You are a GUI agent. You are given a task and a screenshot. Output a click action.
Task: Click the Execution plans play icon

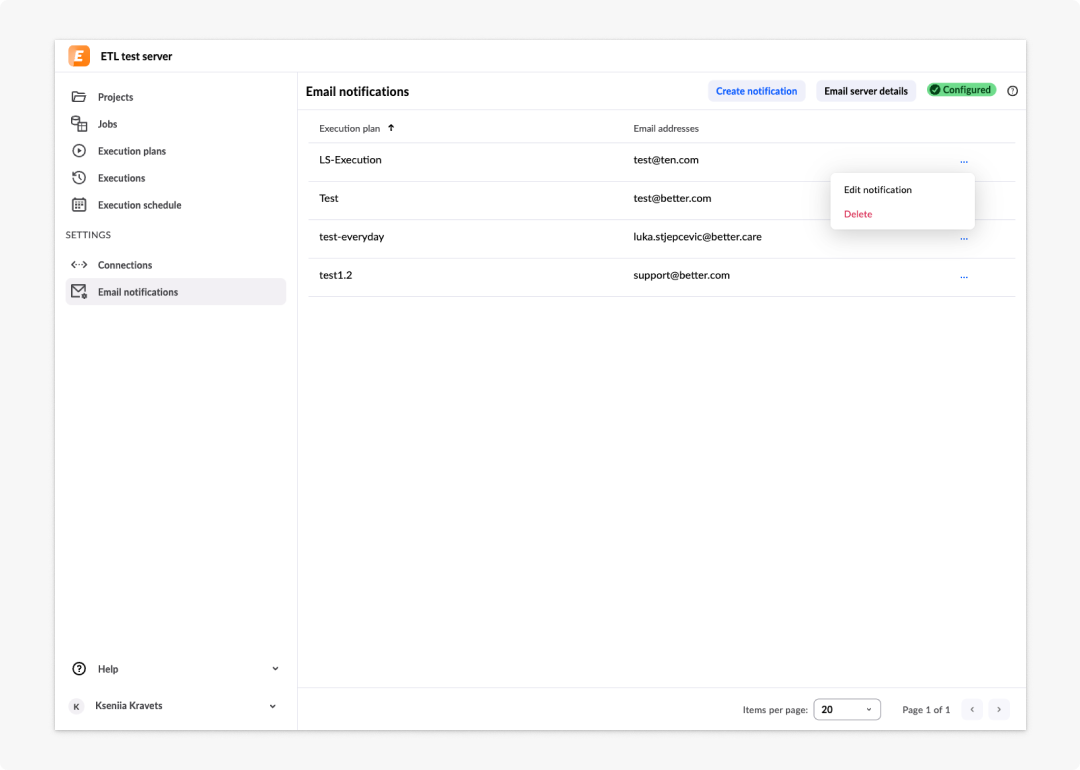tap(79, 150)
